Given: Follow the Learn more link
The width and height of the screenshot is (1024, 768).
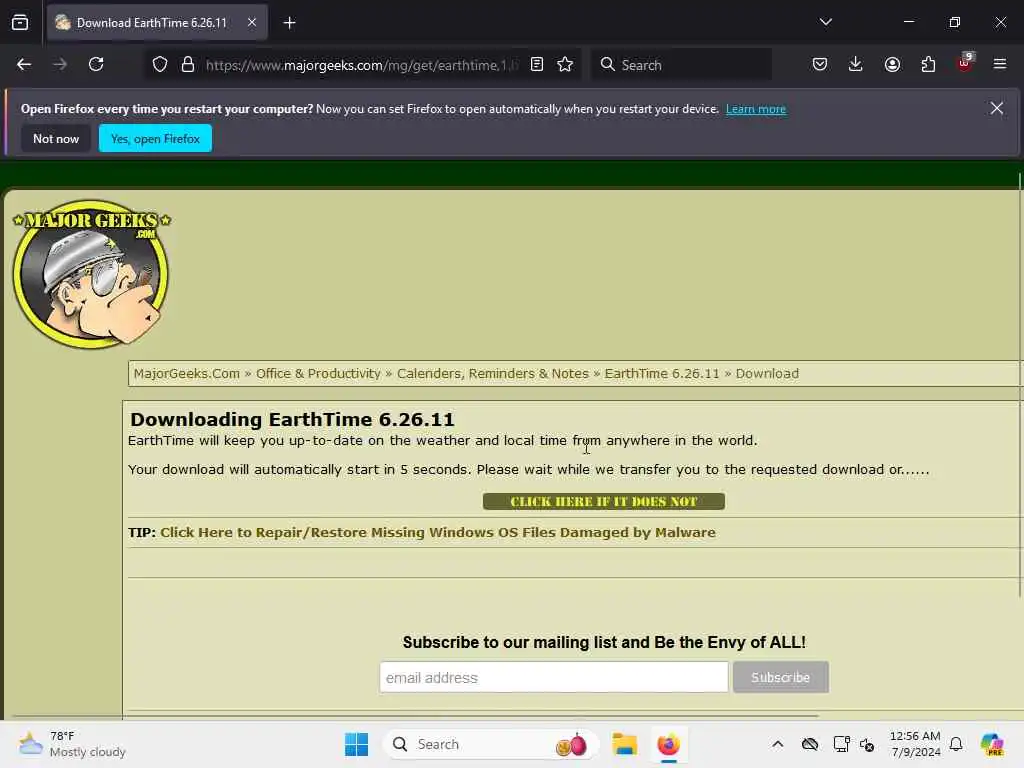Looking at the screenshot, I should tap(756, 109).
